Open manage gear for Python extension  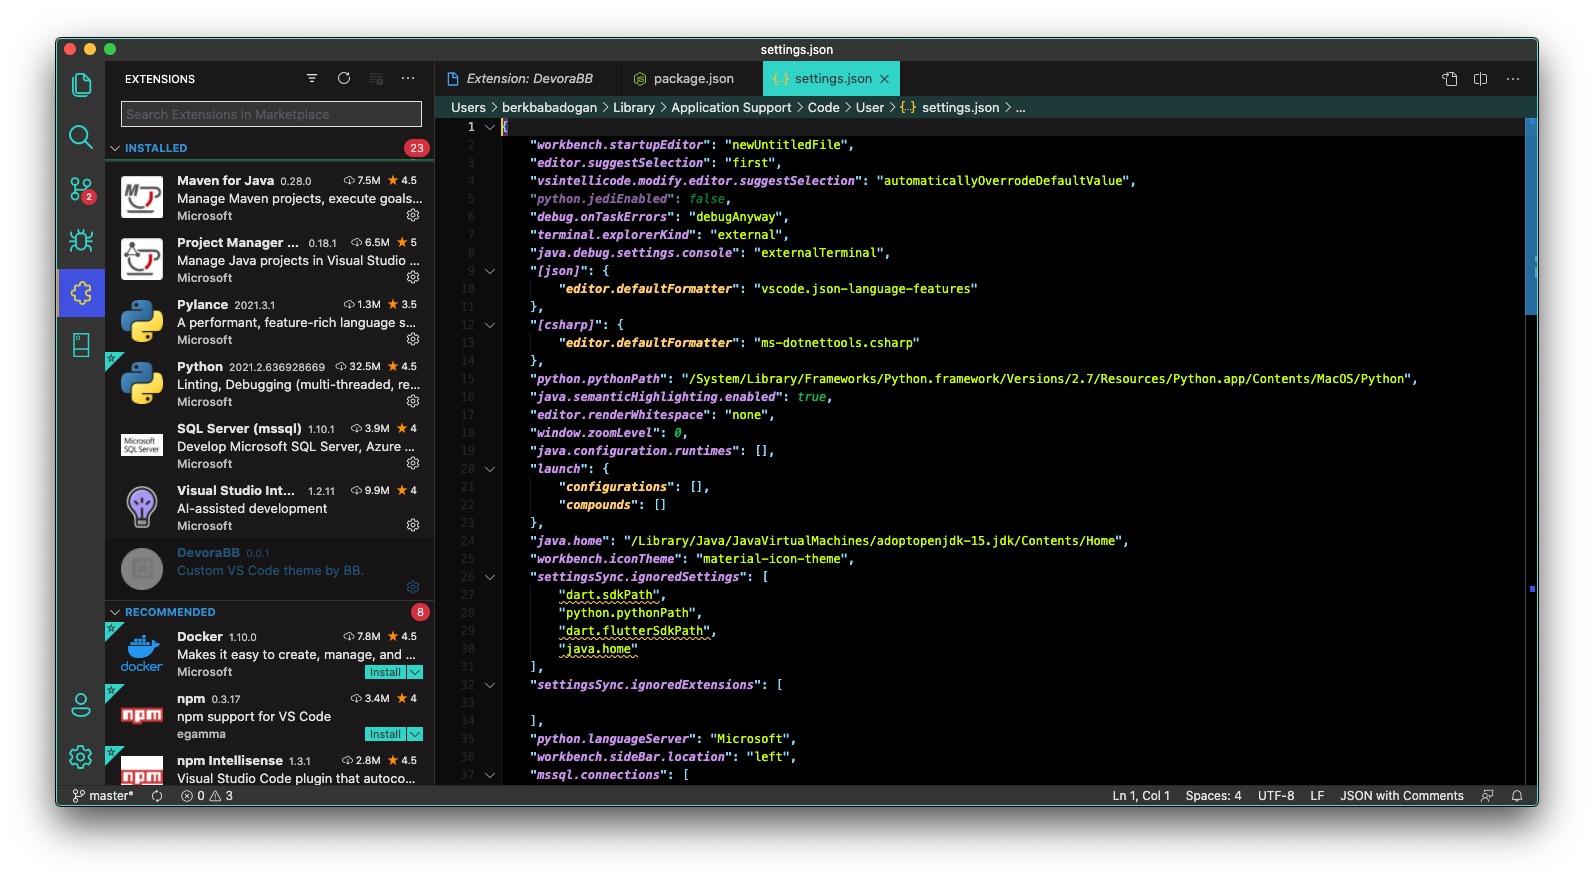point(413,401)
